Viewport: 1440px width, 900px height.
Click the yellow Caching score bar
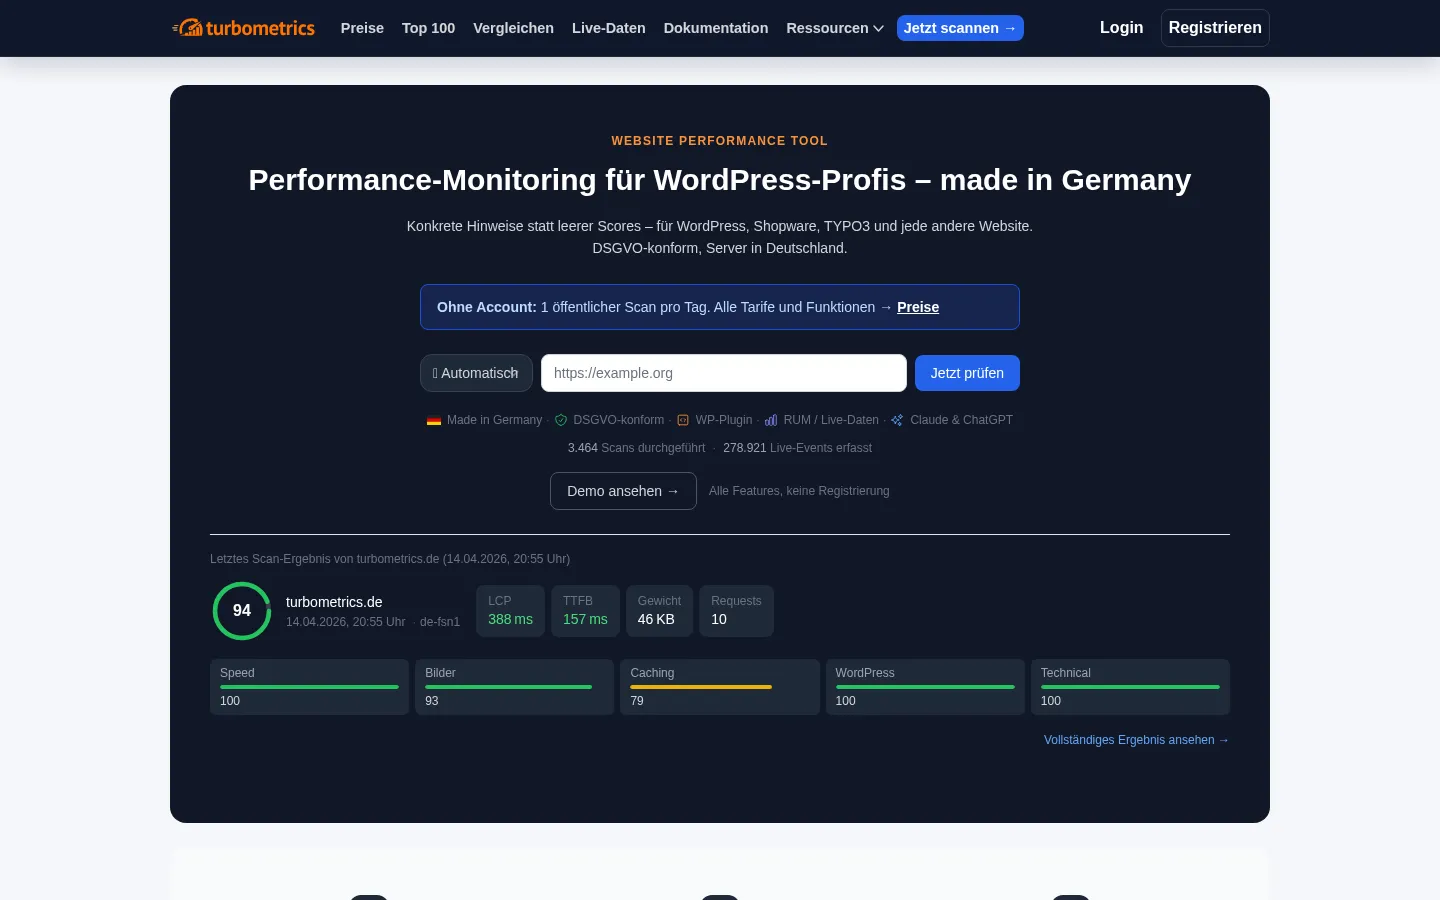tap(701, 687)
